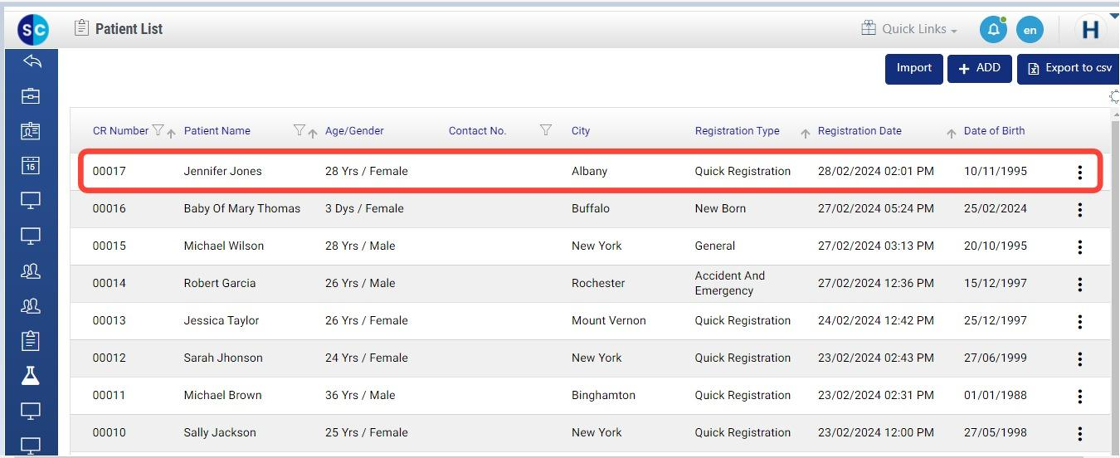Click the Mount Vernon city cell
The height and width of the screenshot is (458, 1120).
point(609,321)
